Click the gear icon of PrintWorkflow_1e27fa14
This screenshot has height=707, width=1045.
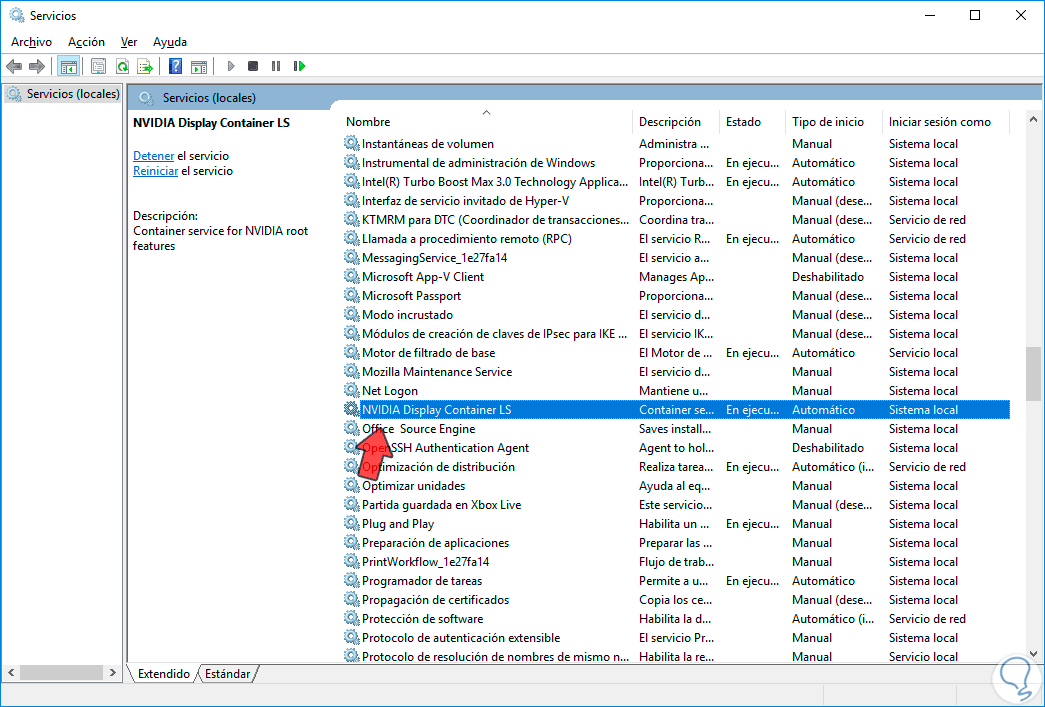351,561
